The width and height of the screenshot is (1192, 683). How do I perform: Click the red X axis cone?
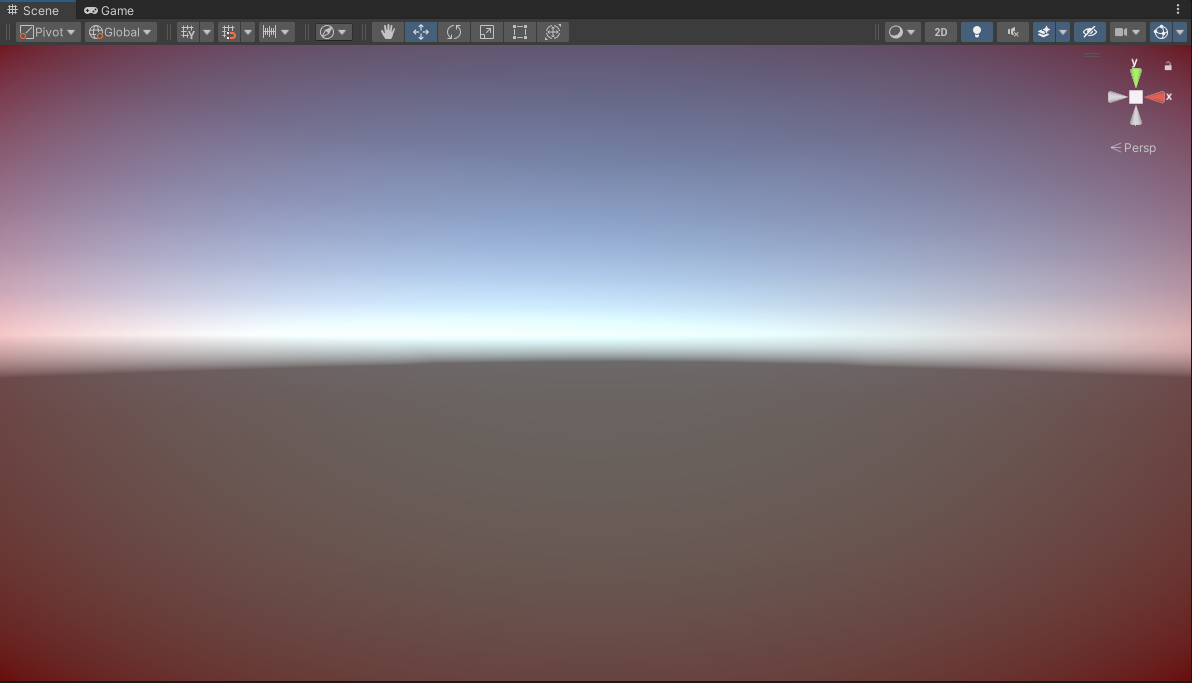tap(1157, 97)
